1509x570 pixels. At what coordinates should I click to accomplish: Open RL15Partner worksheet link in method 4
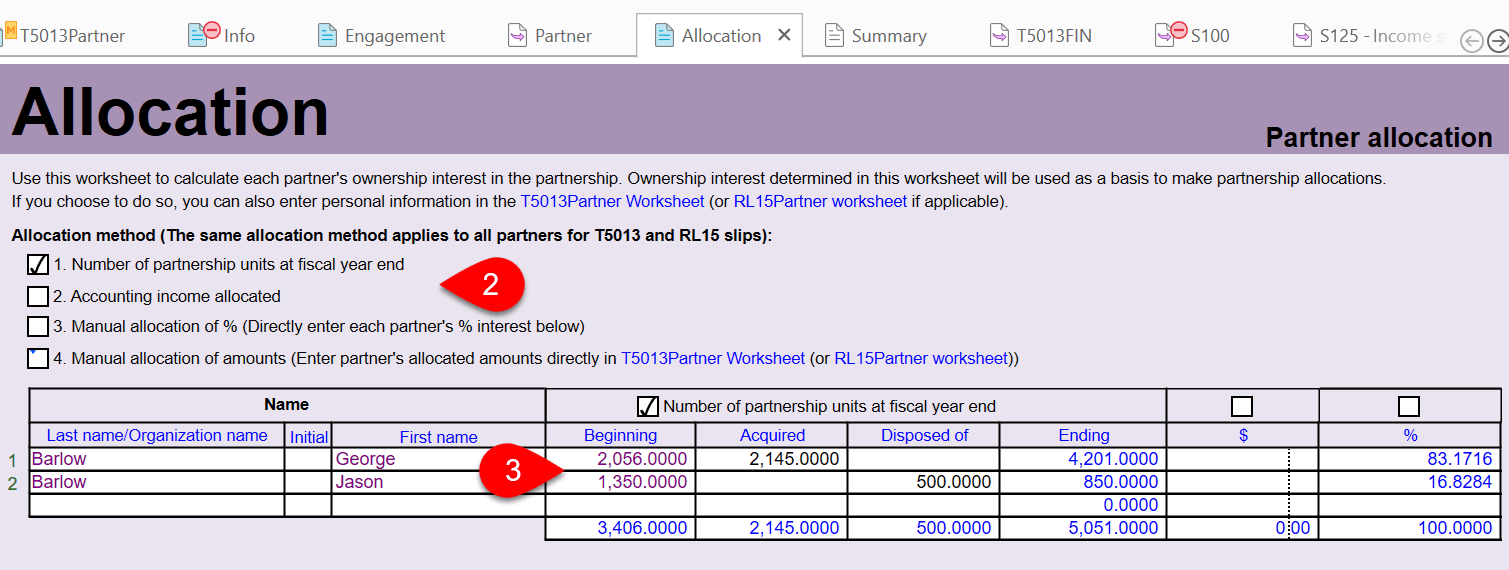coord(921,358)
